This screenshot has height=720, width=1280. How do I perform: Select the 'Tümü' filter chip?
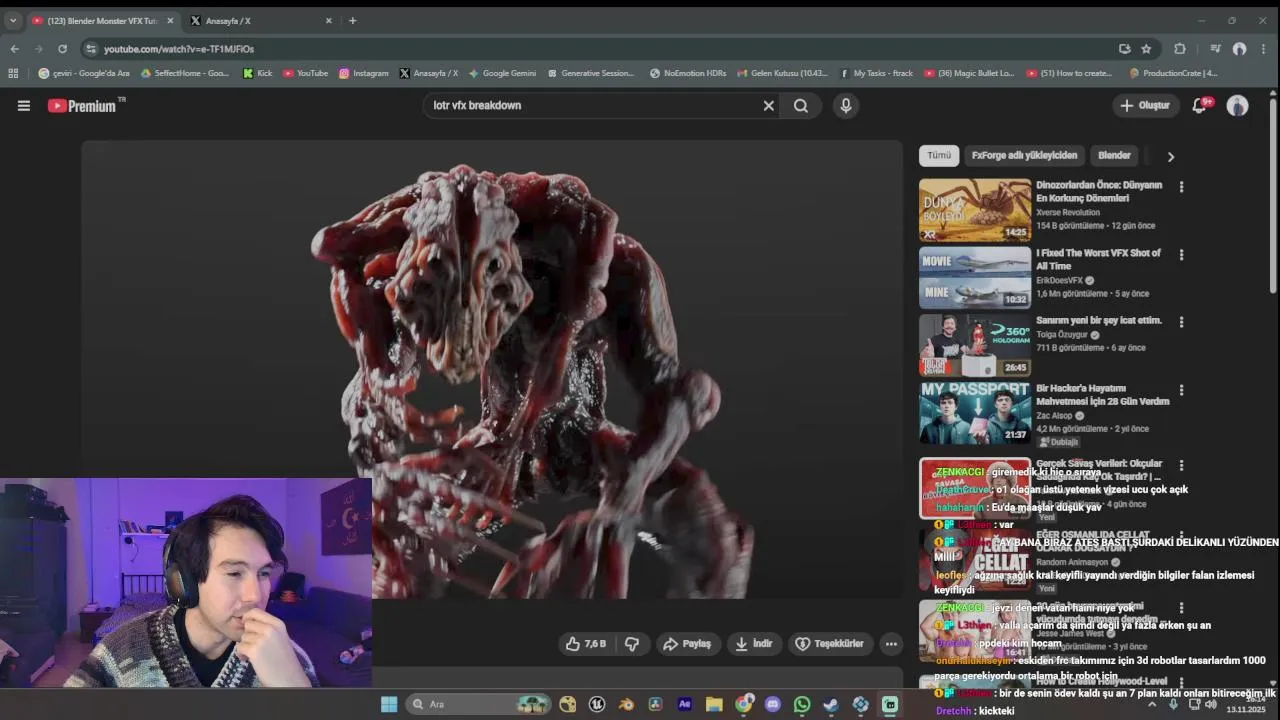tap(939, 156)
